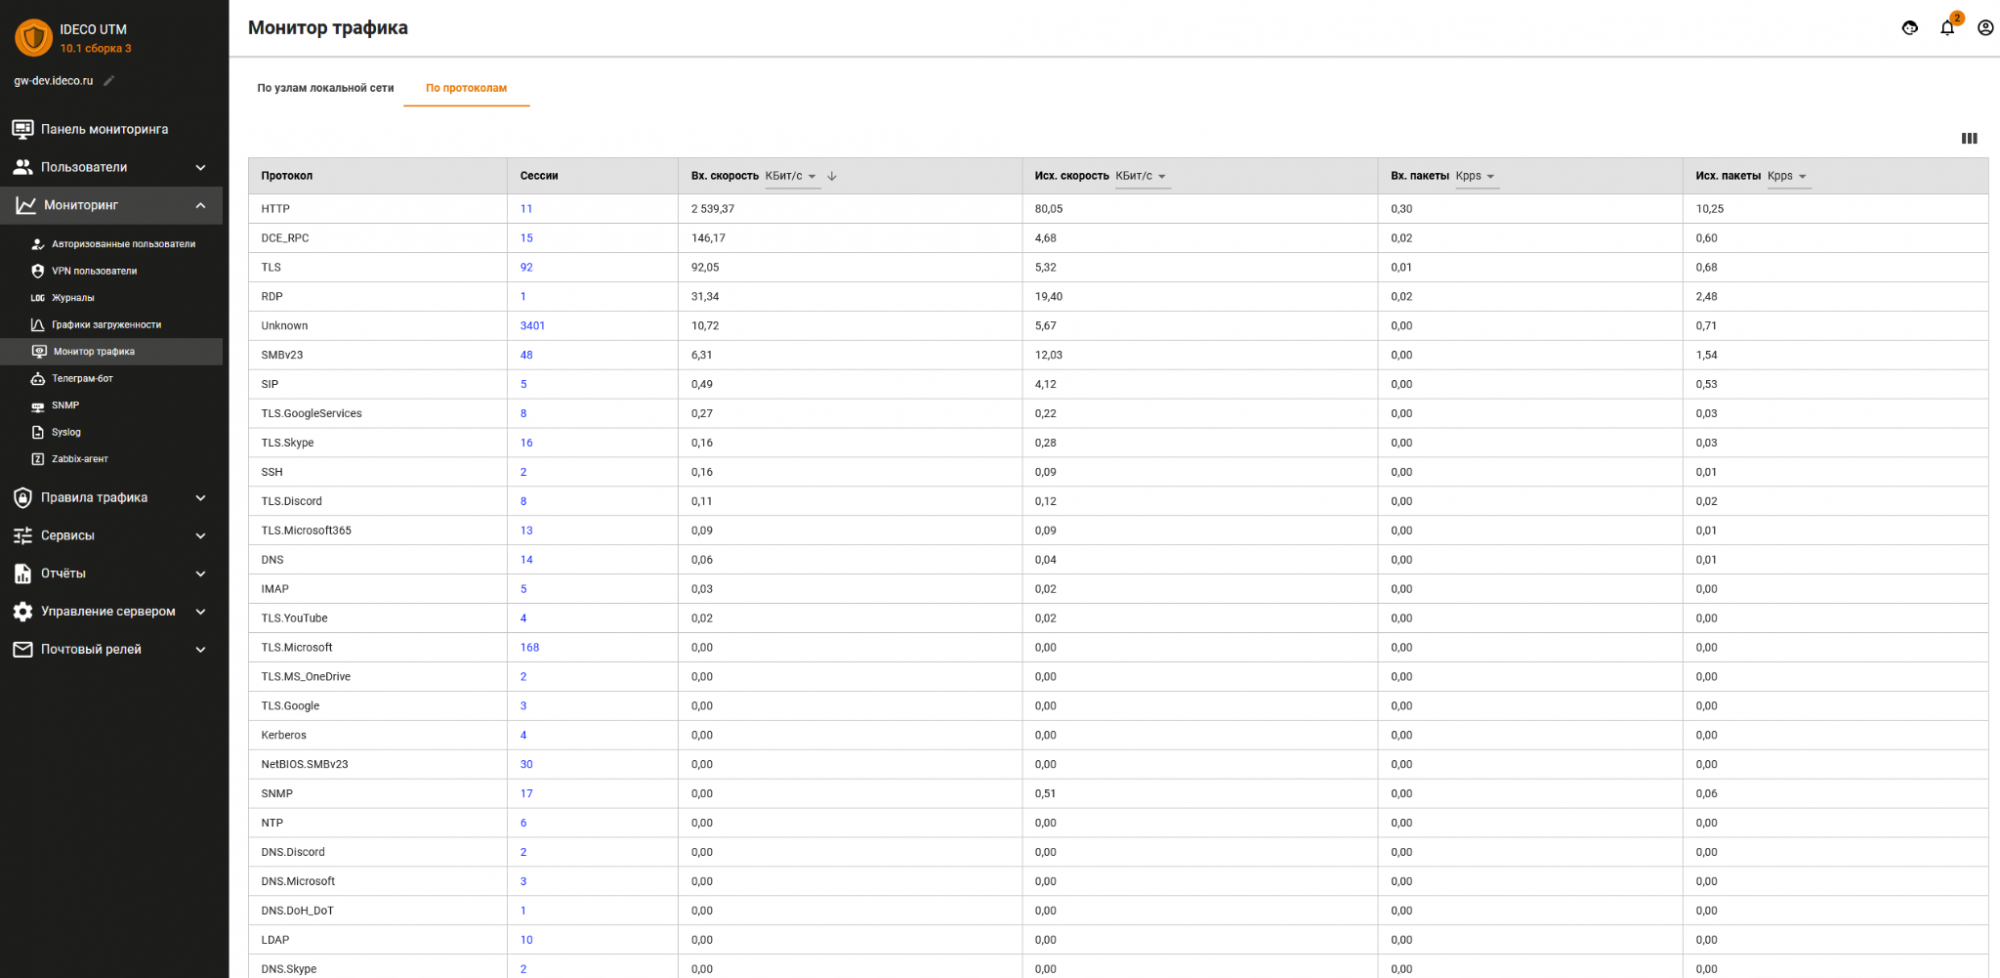Select the По протоколам tab
The width and height of the screenshot is (2000, 978).
tap(466, 88)
